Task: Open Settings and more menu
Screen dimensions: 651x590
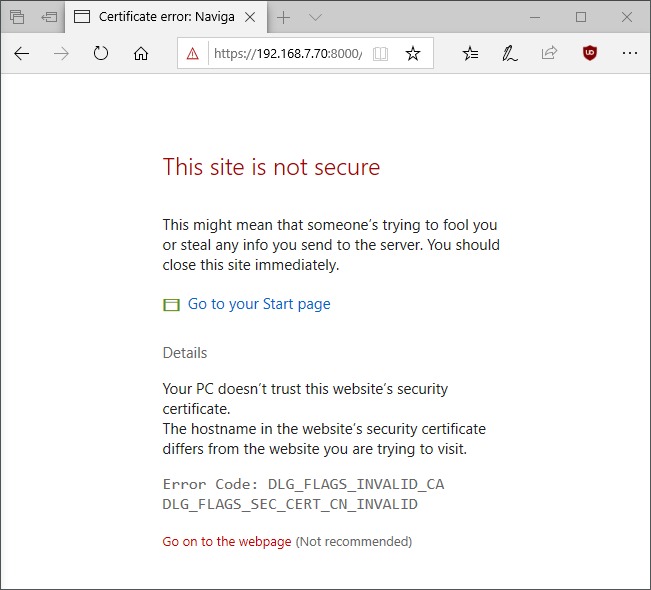Action: pyautogui.click(x=629, y=54)
